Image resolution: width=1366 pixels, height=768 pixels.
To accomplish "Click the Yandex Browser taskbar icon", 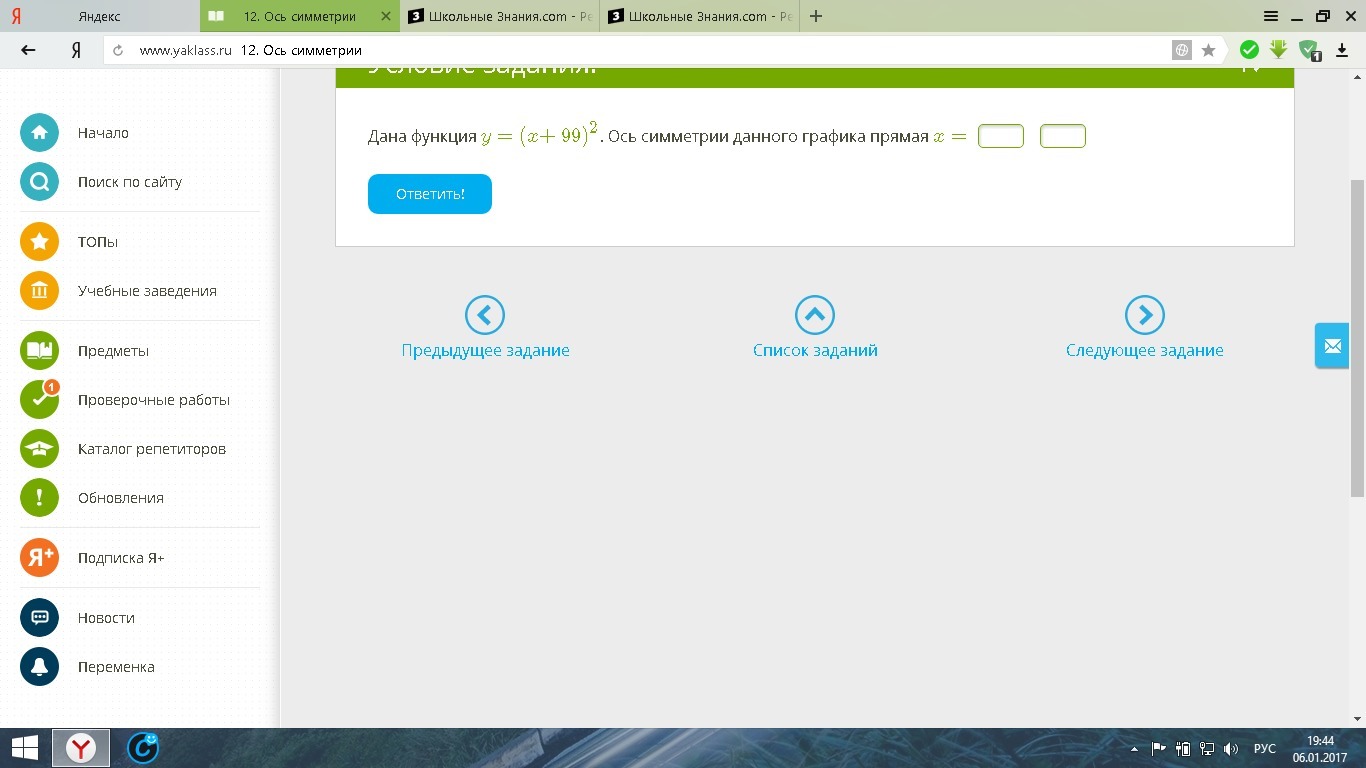I will [81, 748].
